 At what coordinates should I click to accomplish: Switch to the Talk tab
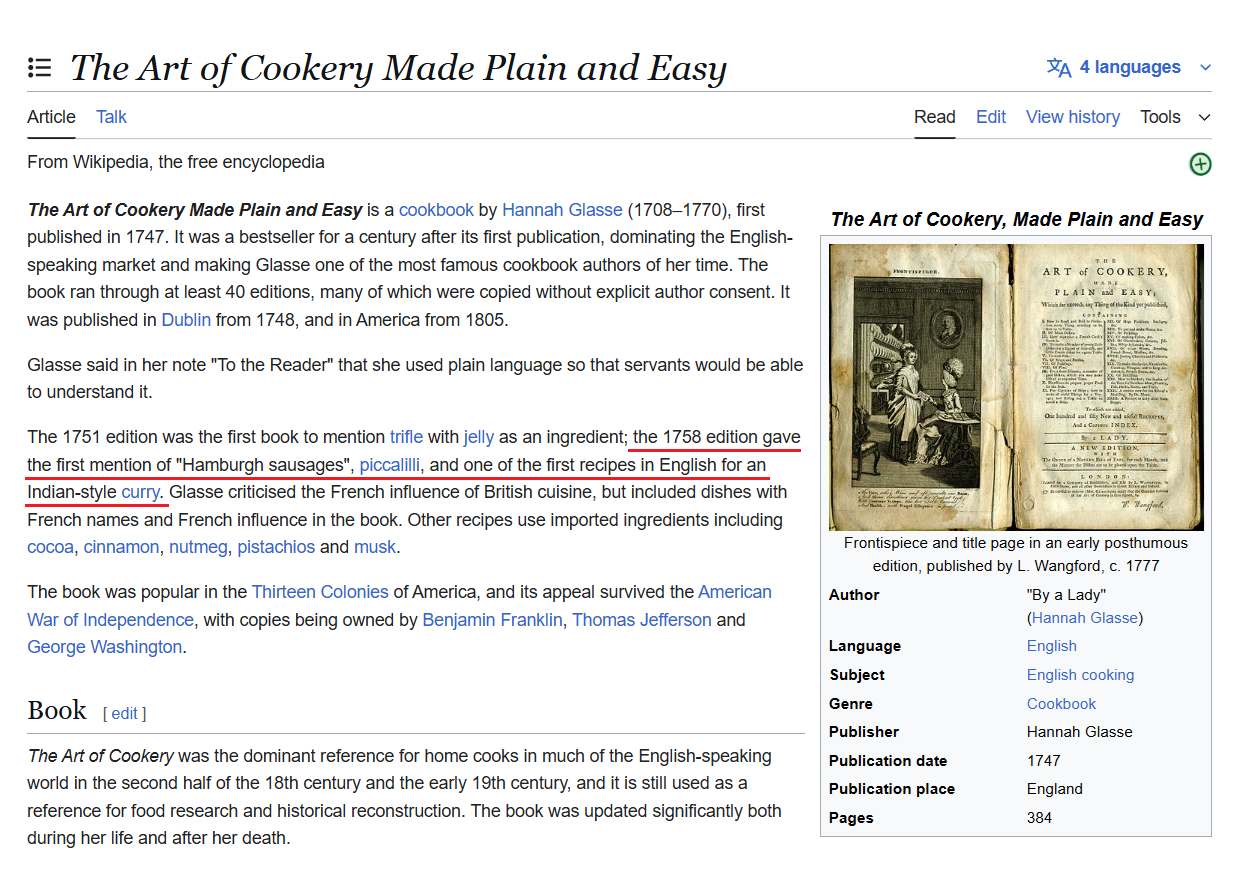point(111,117)
